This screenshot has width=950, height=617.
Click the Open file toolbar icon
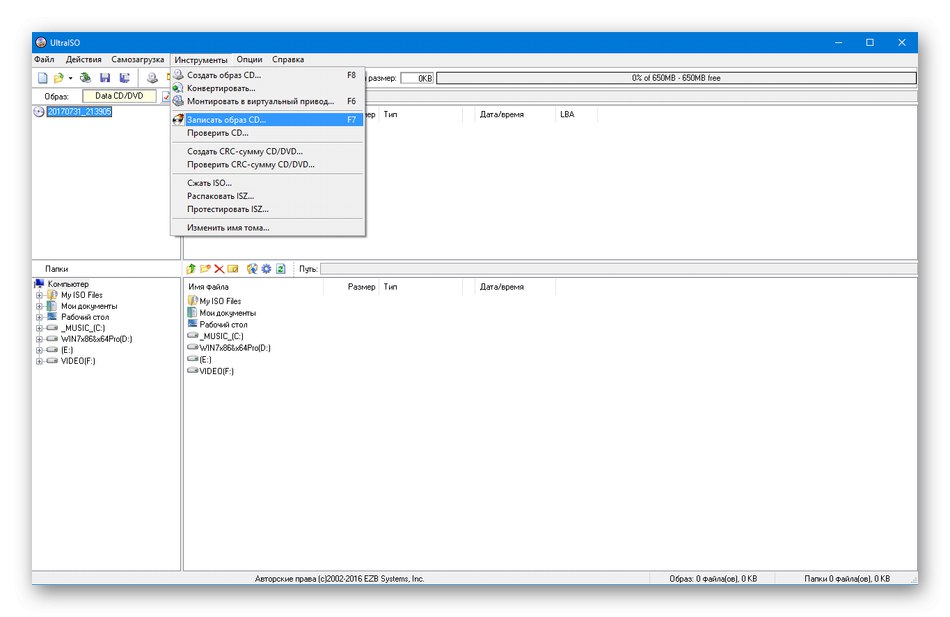[58, 78]
